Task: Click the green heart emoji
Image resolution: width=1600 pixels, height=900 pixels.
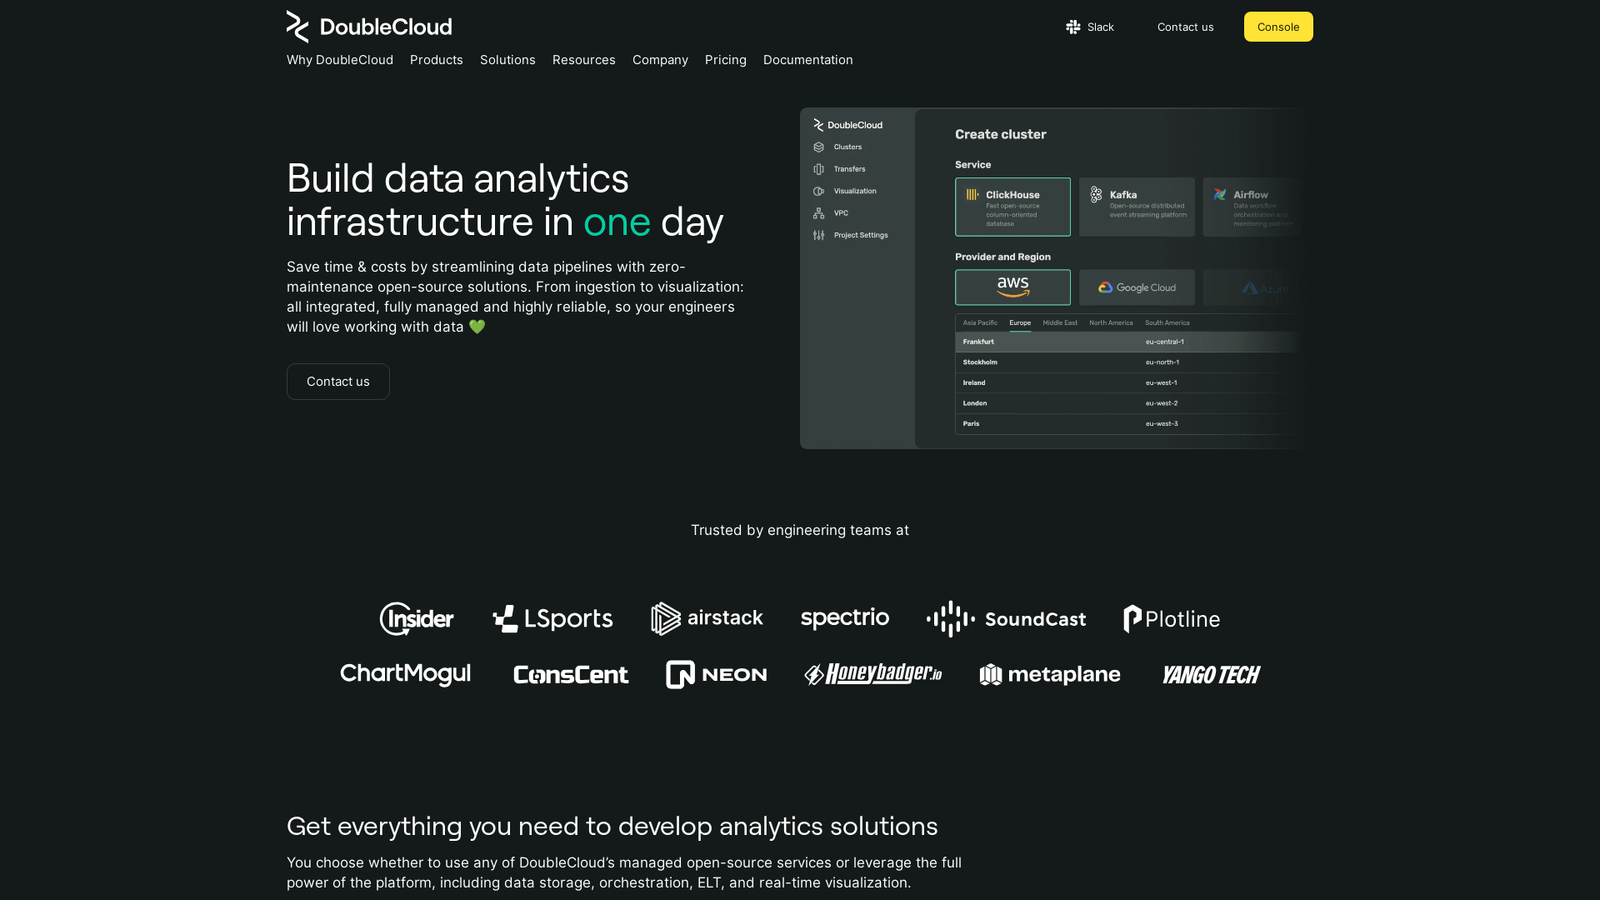Action: tap(477, 327)
